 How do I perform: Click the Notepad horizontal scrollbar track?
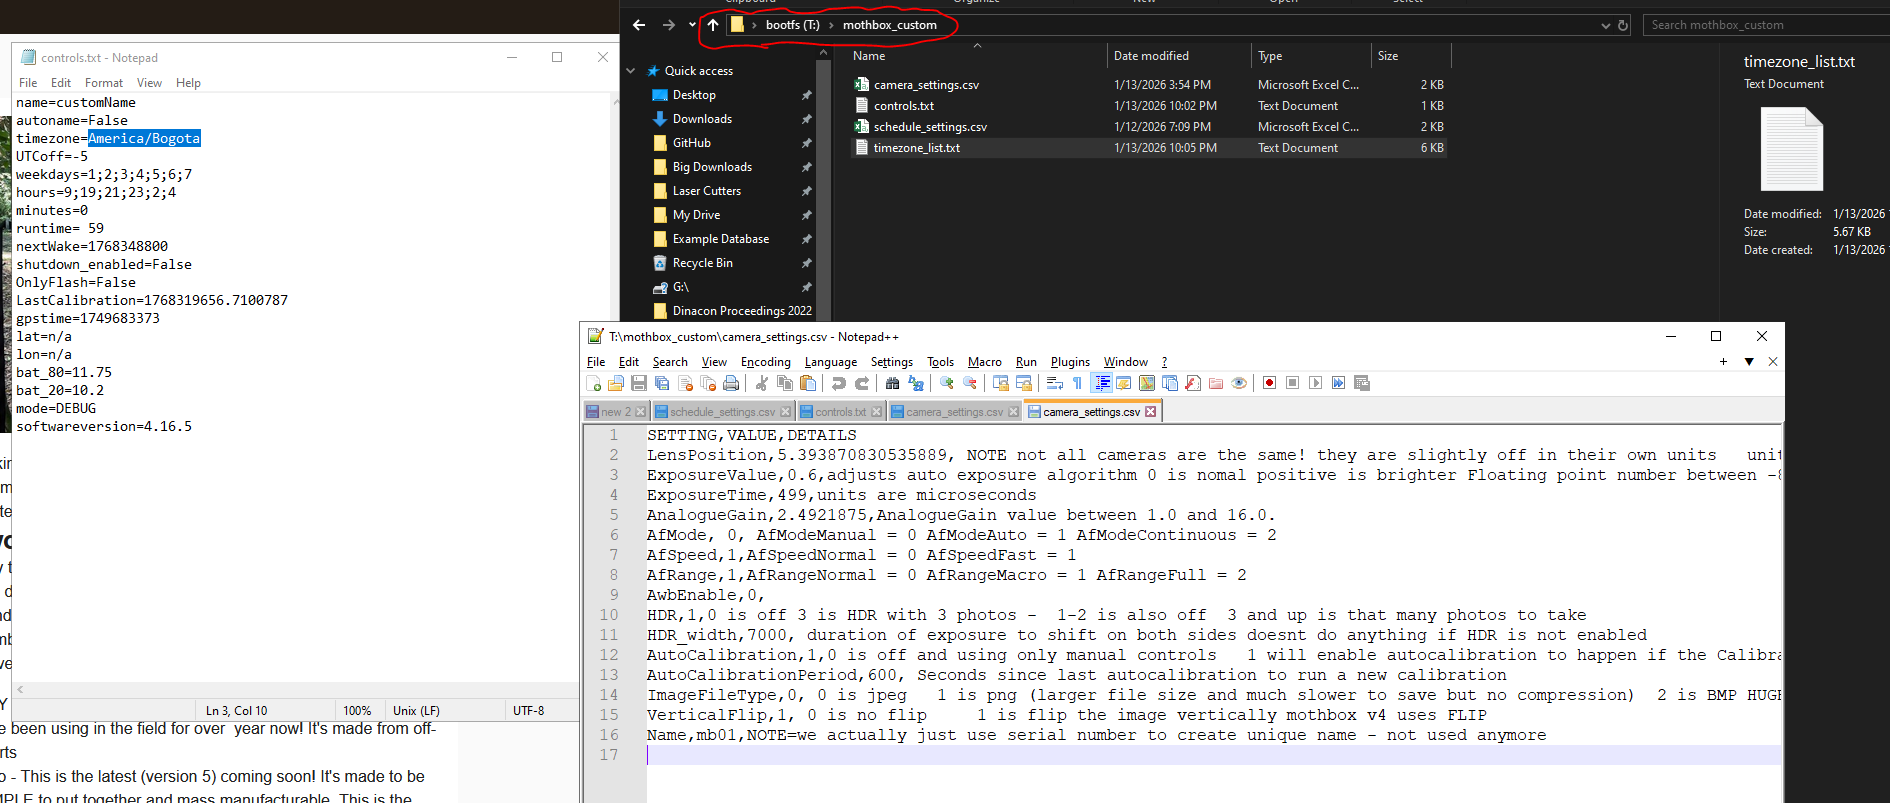[300, 689]
